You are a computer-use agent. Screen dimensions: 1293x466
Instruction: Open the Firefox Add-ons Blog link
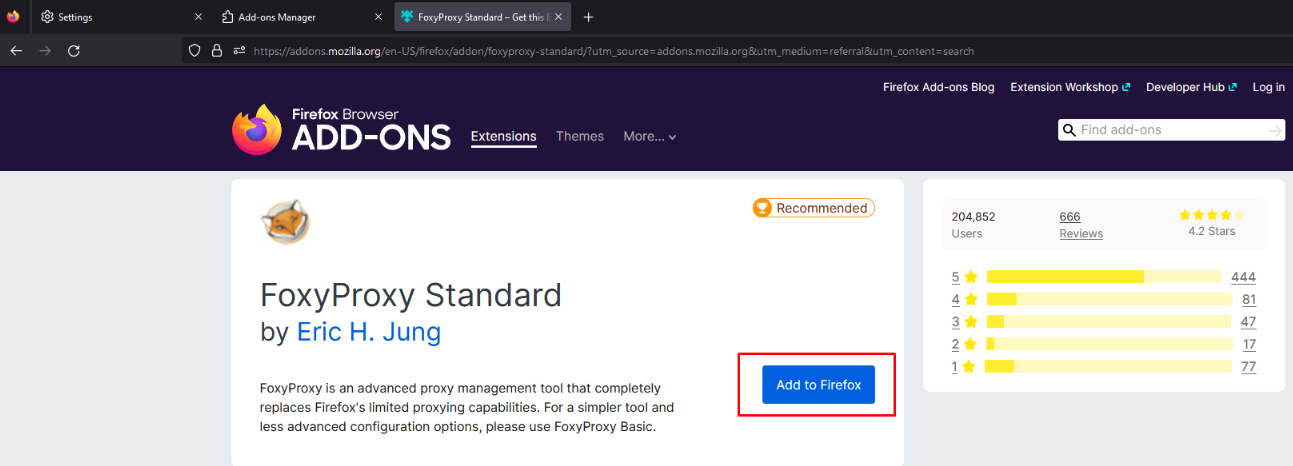tap(939, 87)
